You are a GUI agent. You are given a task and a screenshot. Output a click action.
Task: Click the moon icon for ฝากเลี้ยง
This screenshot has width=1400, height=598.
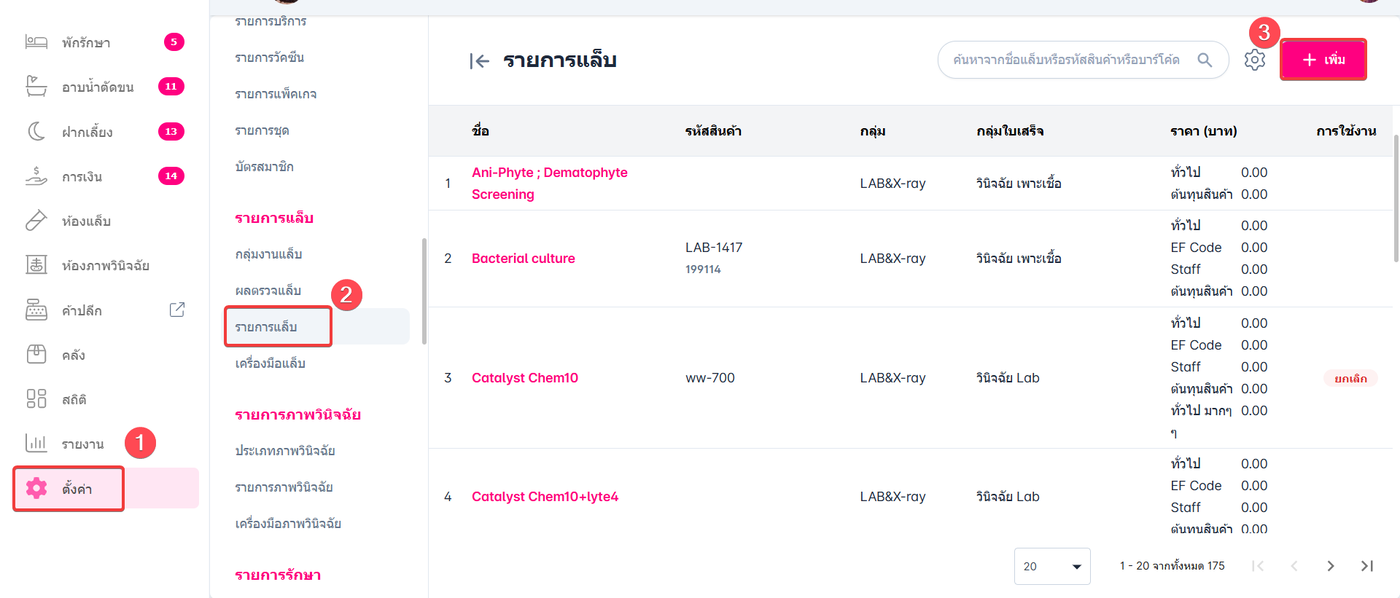(36, 131)
